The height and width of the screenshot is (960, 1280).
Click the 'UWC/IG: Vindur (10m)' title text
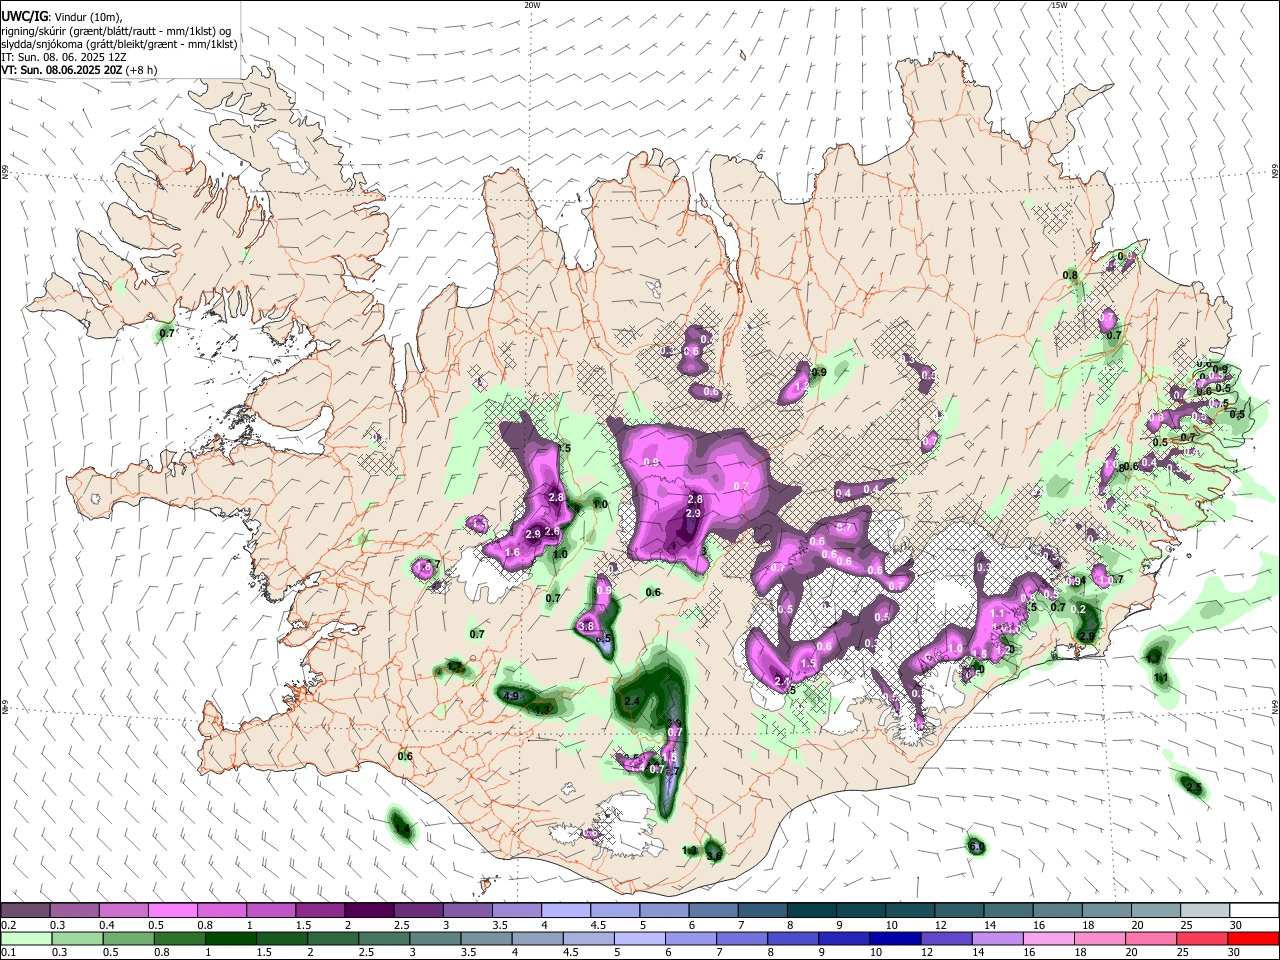click(61, 17)
